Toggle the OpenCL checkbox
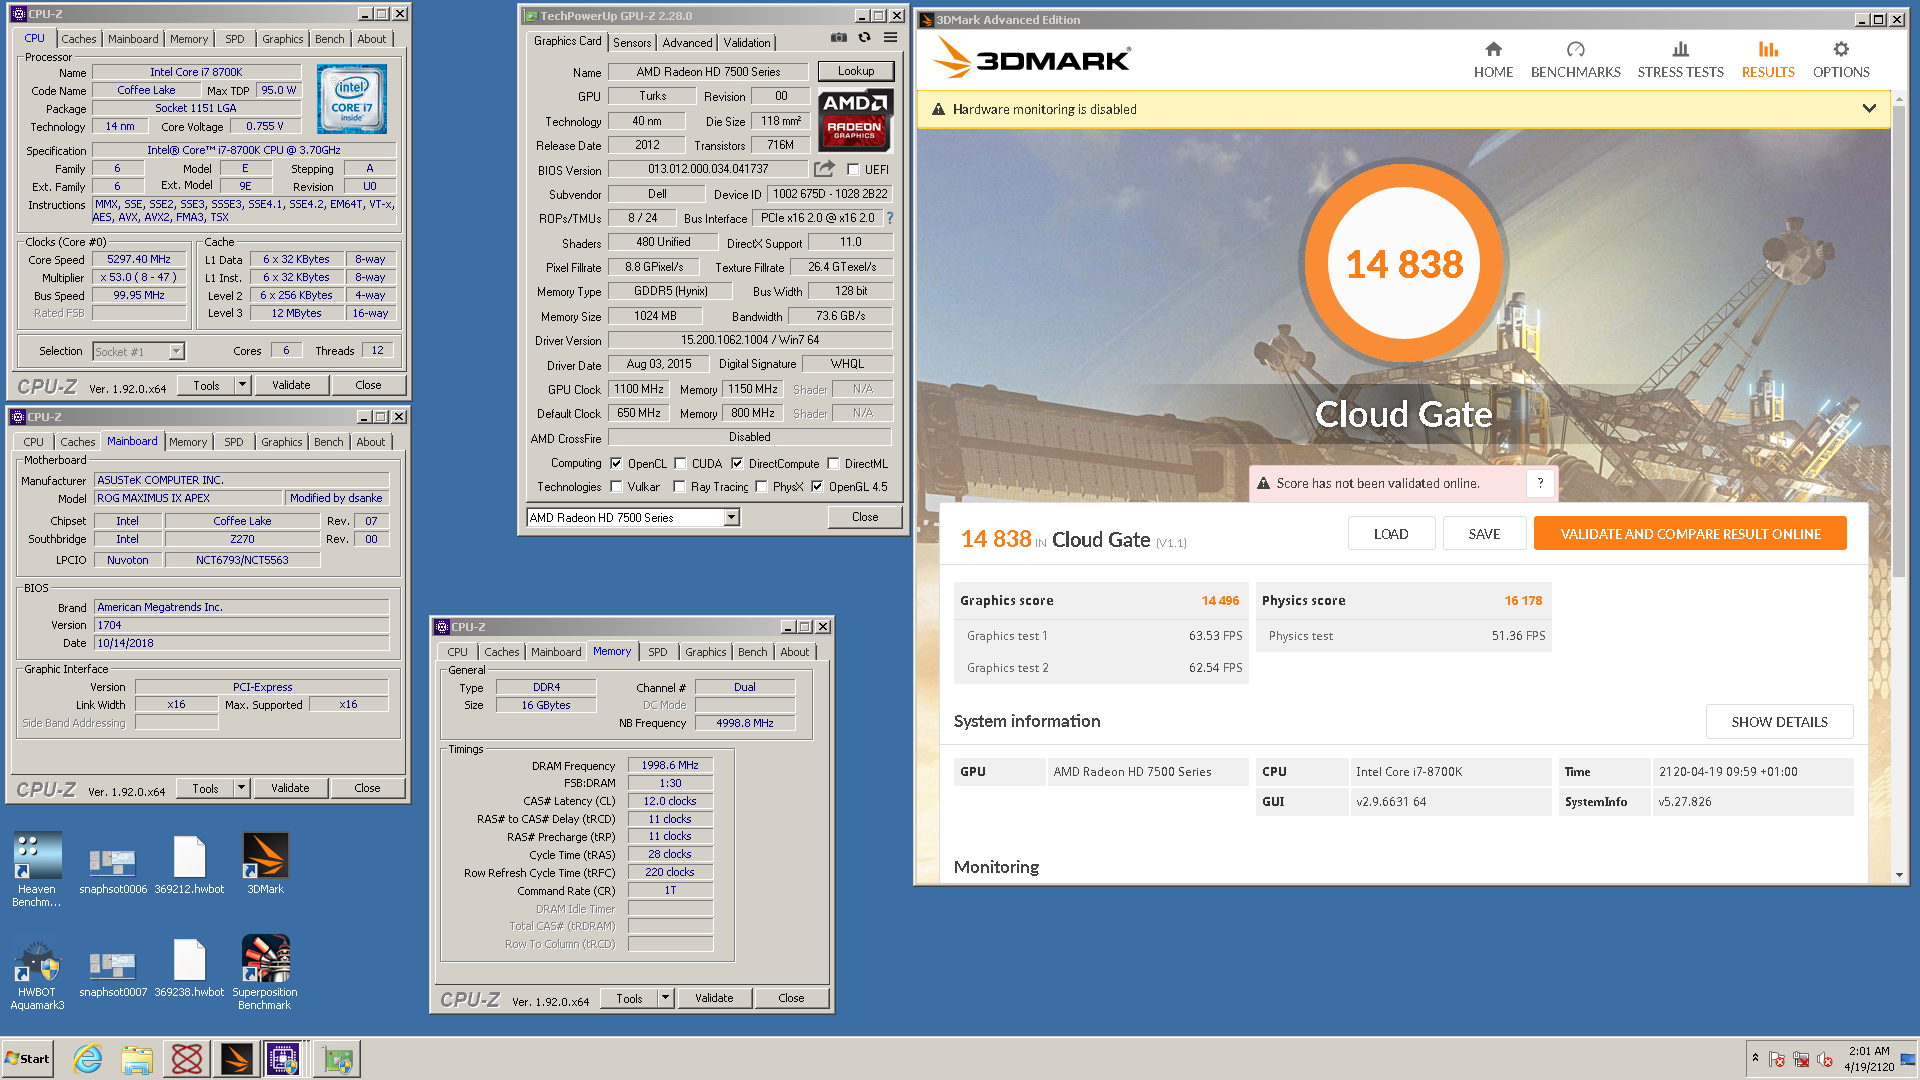 [x=616, y=463]
